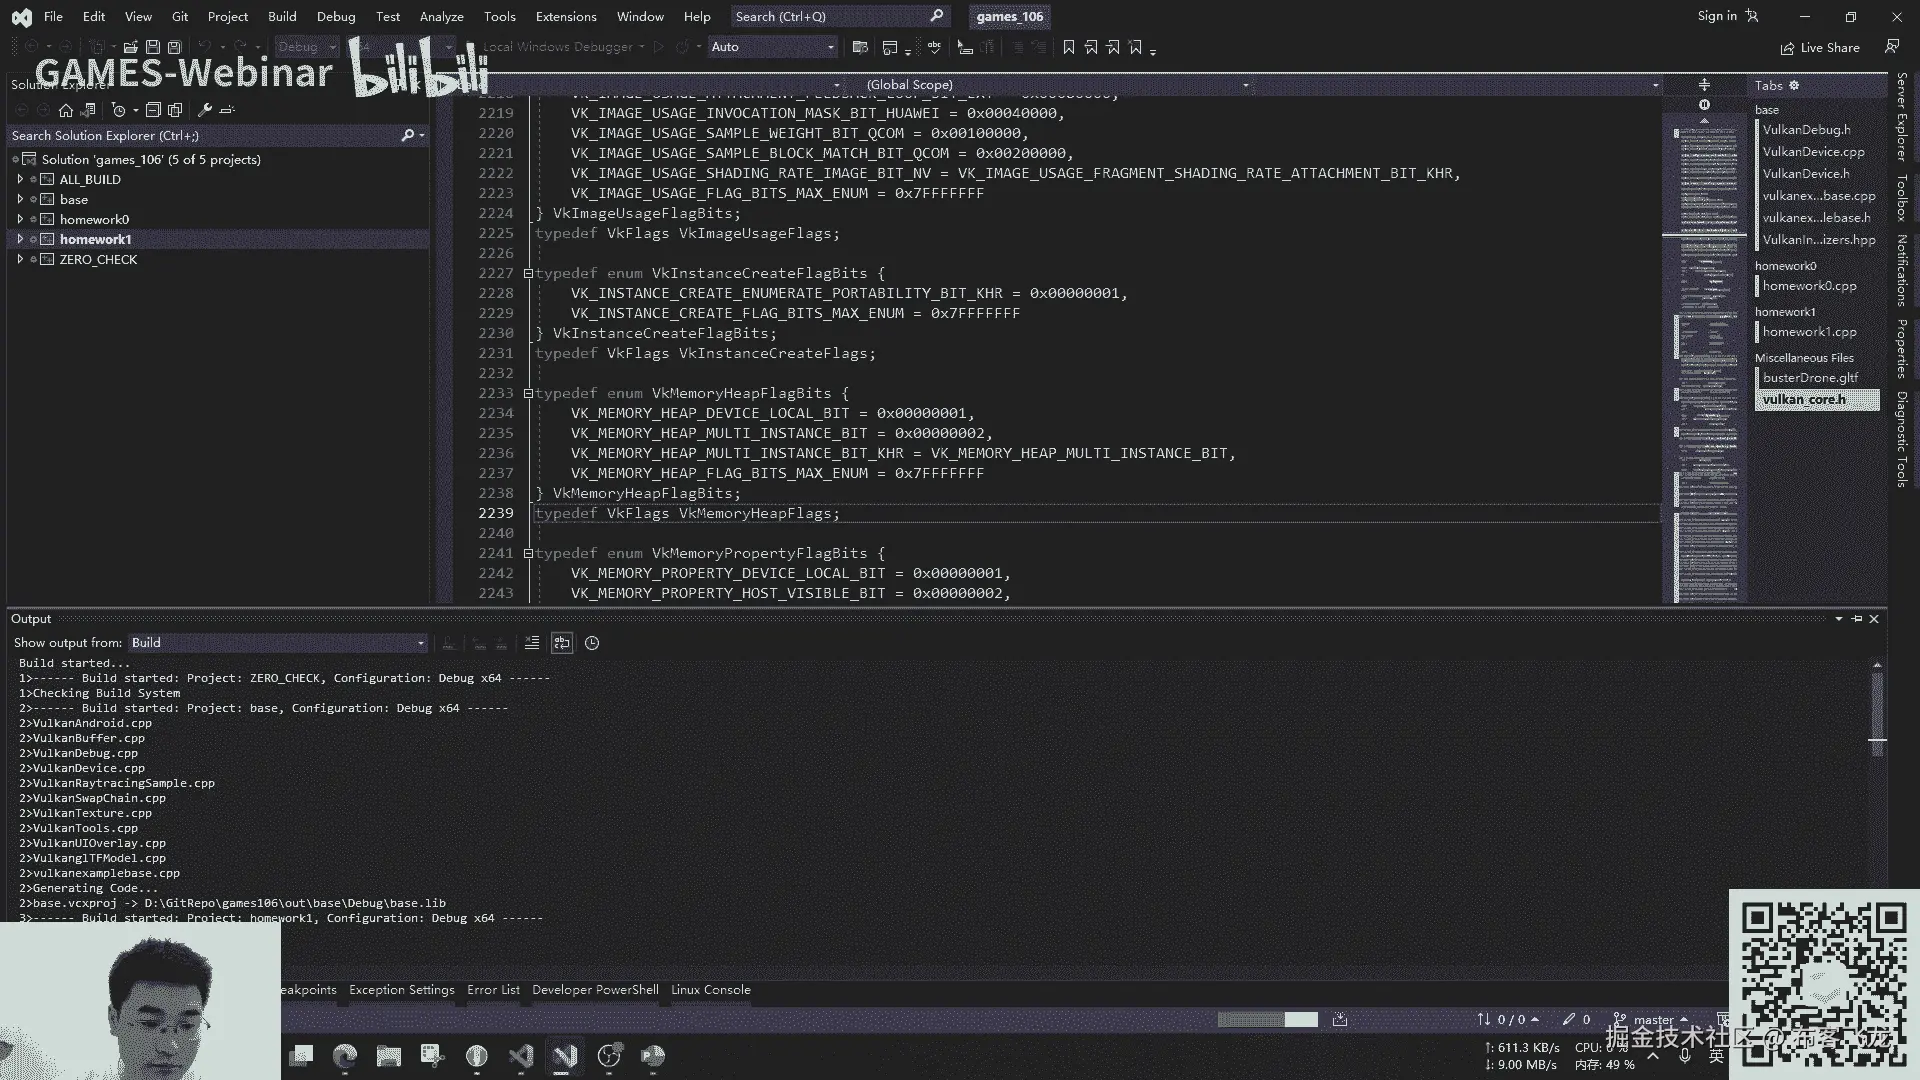
Task: Open Solution Explorer properties wrench icon
Action: [205, 110]
